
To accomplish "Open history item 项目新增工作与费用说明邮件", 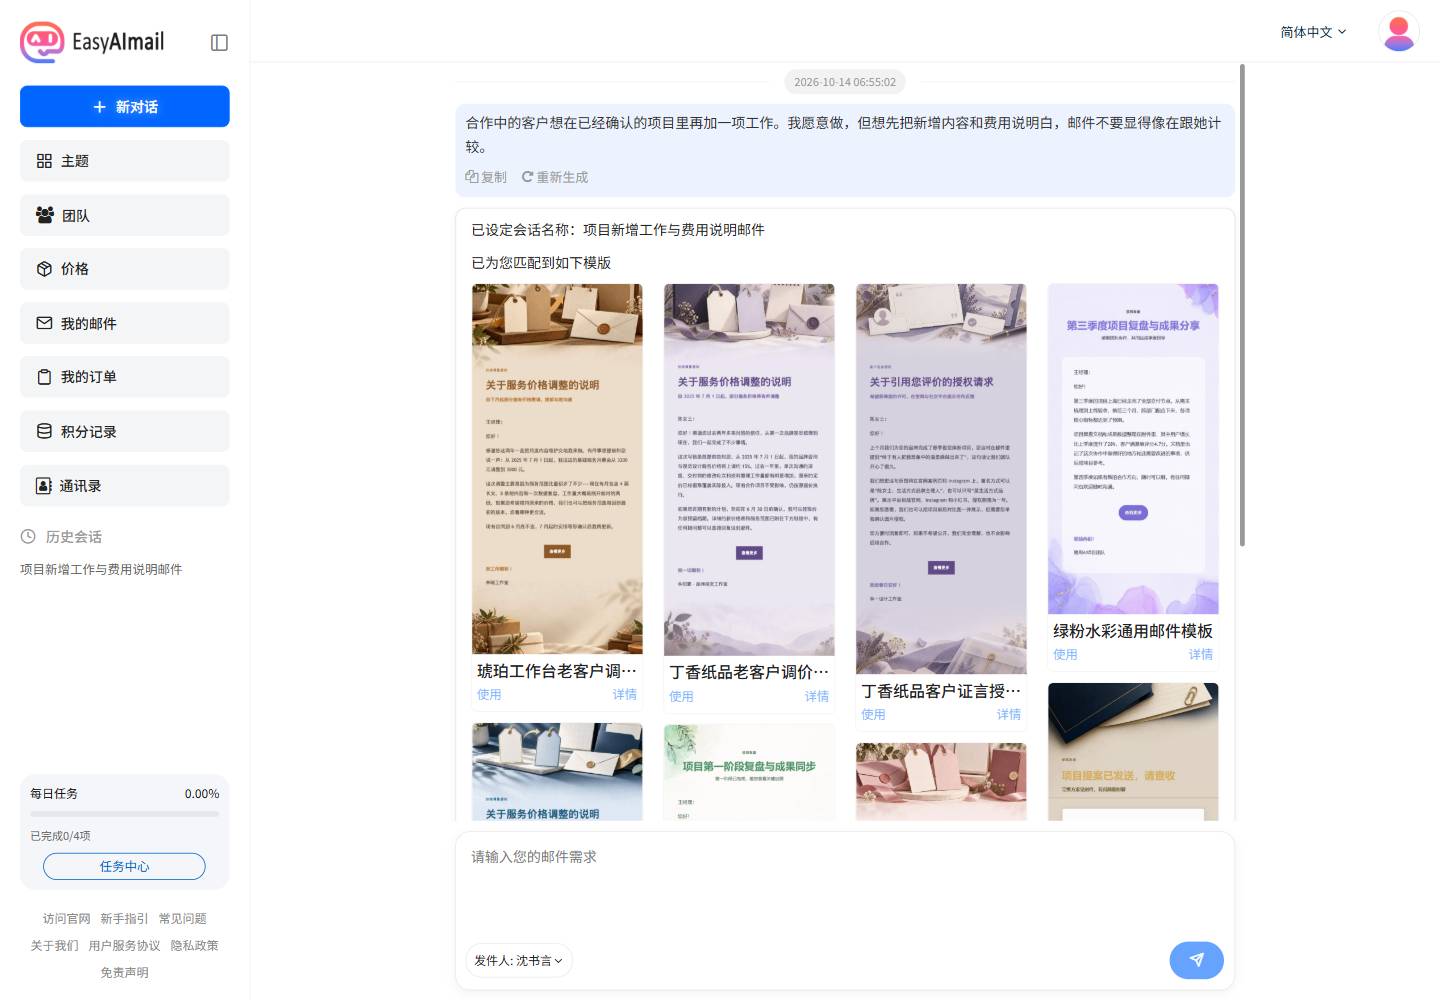I will (x=101, y=569).
